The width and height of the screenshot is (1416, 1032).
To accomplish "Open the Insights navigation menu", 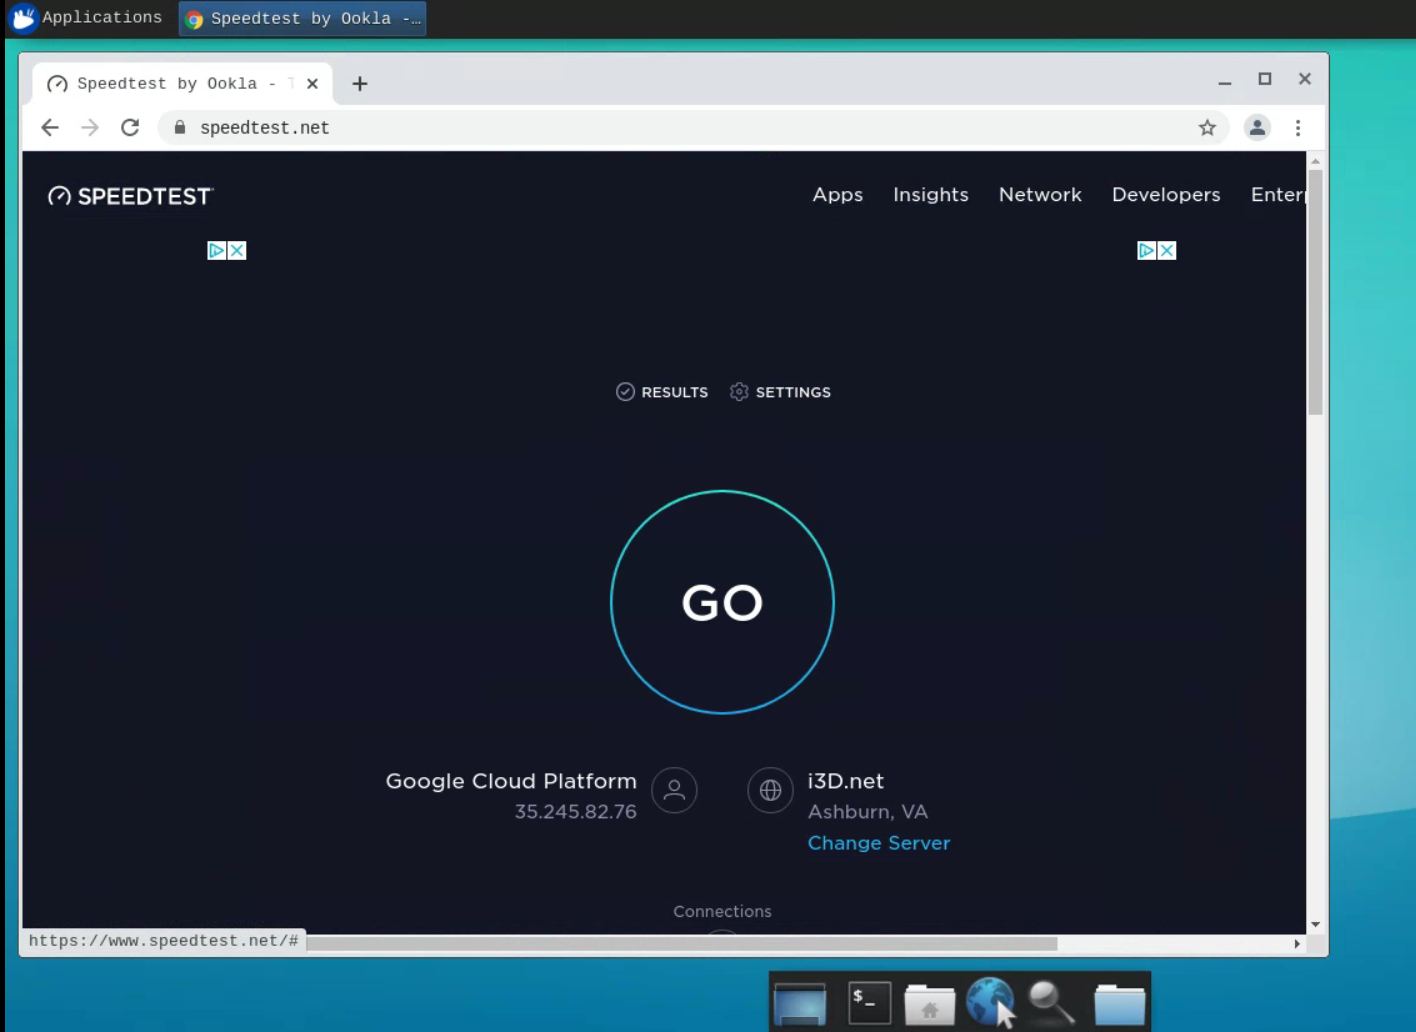I will 930,195.
